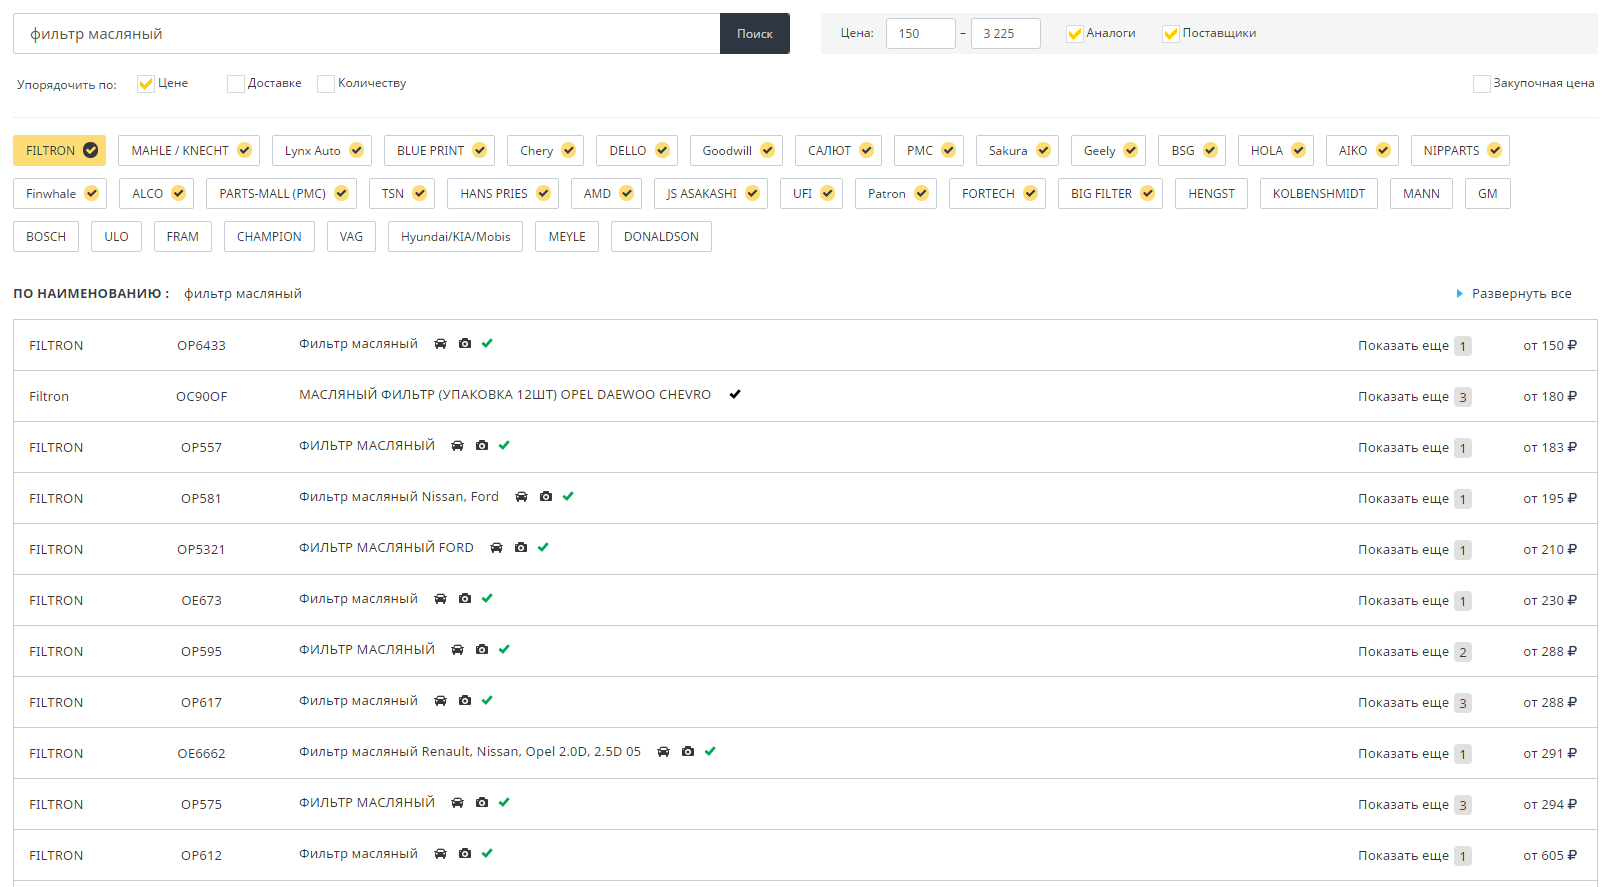Select the HENGST brand filter
Screen dimensions: 1605x887
click(x=1211, y=194)
